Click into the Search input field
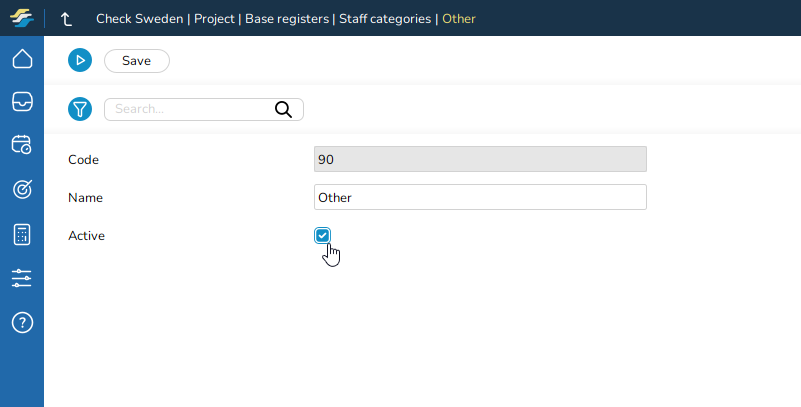The height and width of the screenshot is (407, 801). point(190,109)
